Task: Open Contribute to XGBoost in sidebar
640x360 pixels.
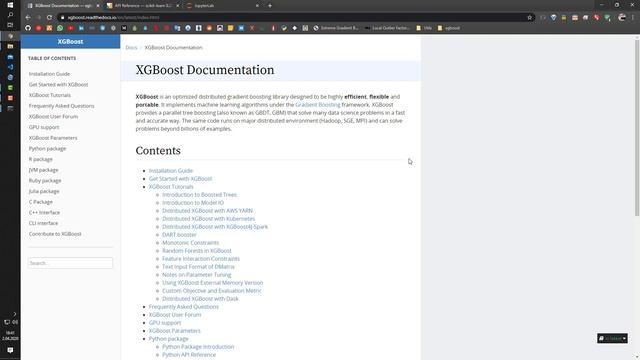Action: pos(55,234)
